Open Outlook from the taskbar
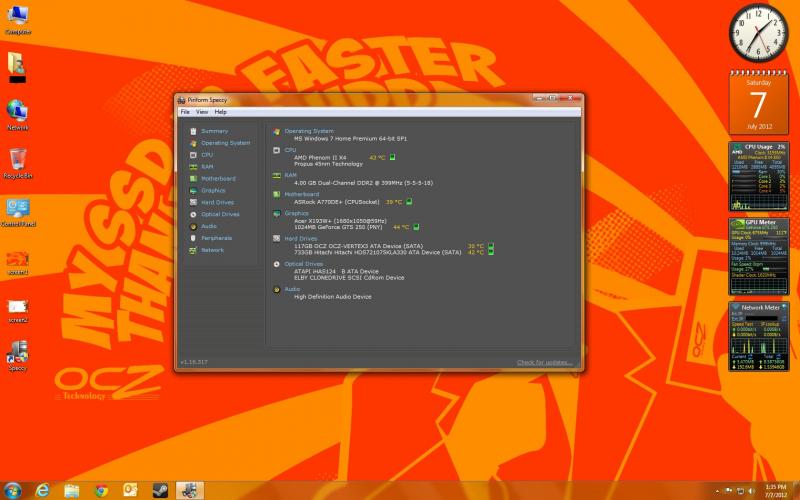This screenshot has height=500, width=800. [131, 491]
